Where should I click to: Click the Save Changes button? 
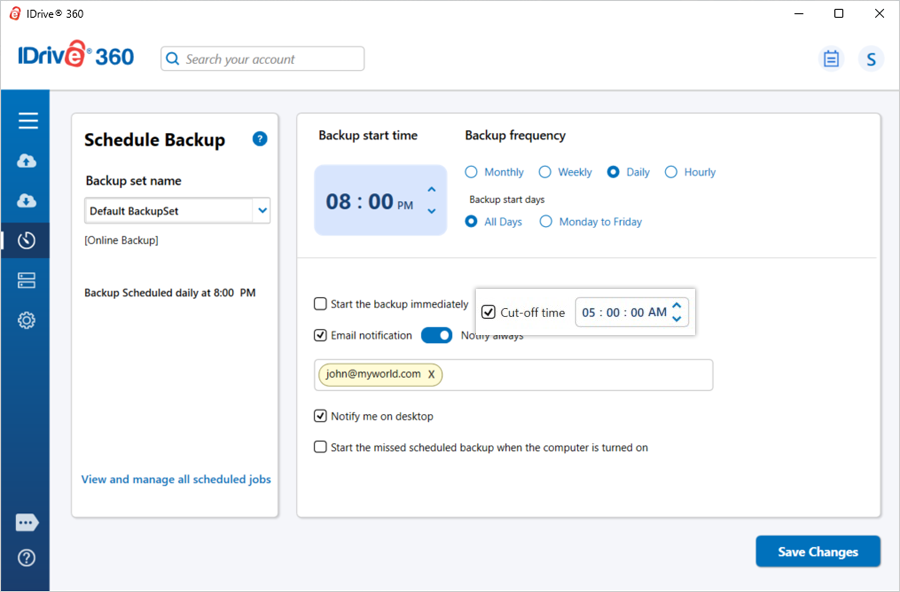click(818, 552)
